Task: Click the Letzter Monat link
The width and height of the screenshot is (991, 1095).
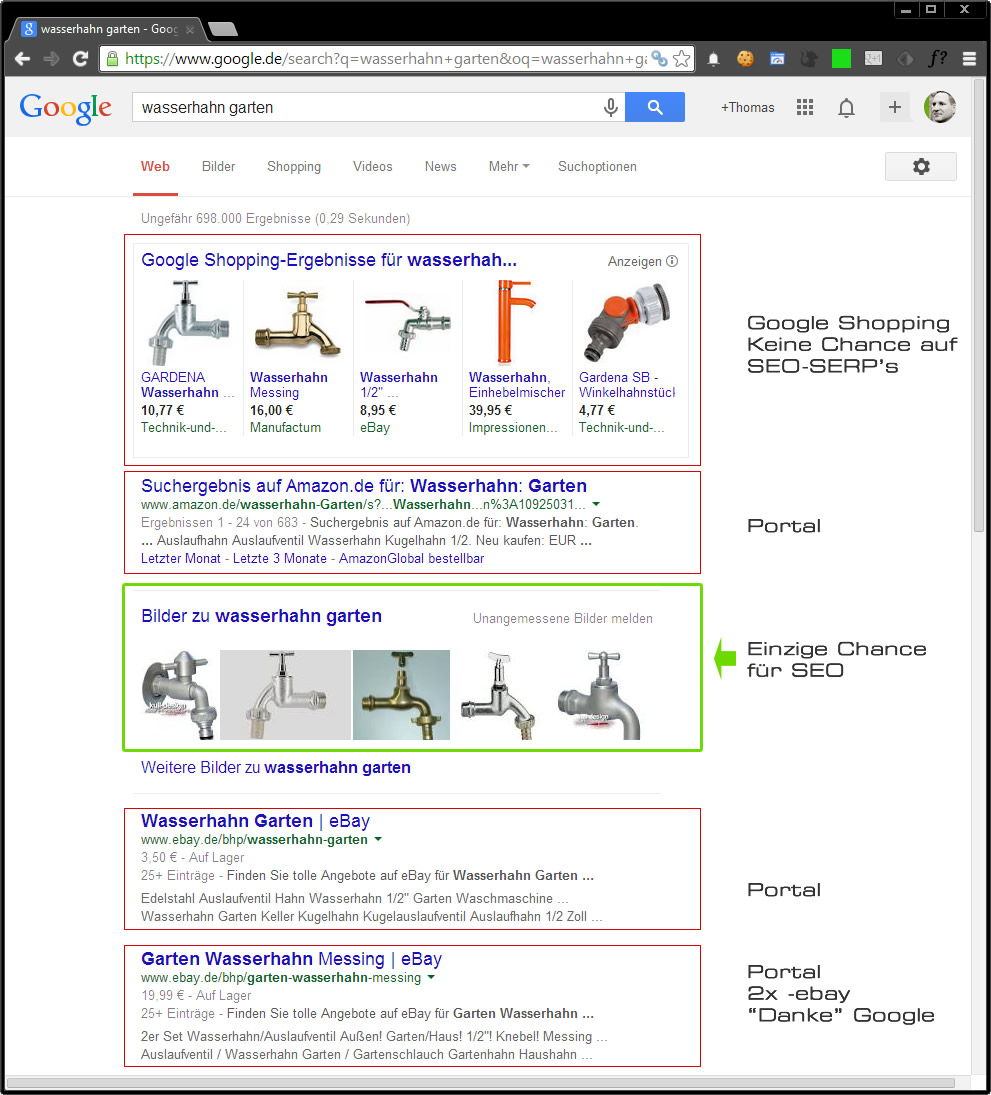Action: [181, 559]
